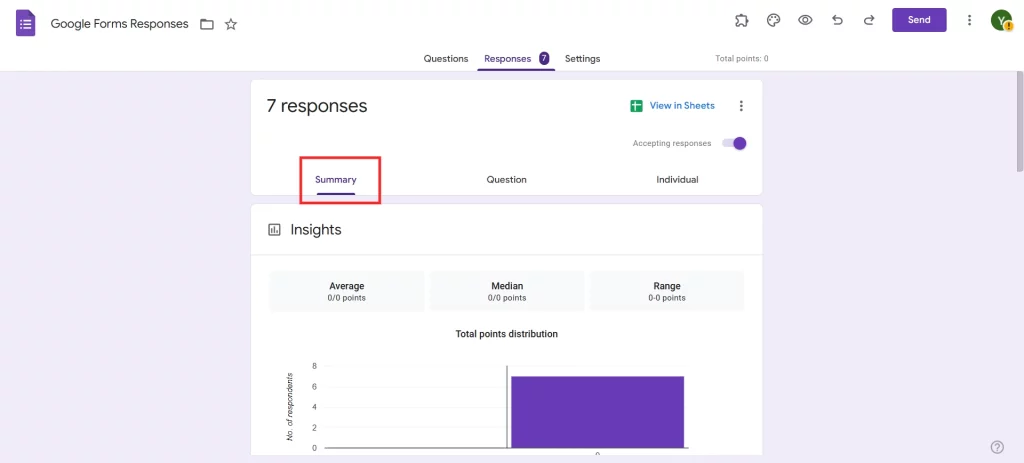Viewport: 1024px width, 463px height.
Task: Click the purple bar in the distribution chart
Action: click(598, 412)
